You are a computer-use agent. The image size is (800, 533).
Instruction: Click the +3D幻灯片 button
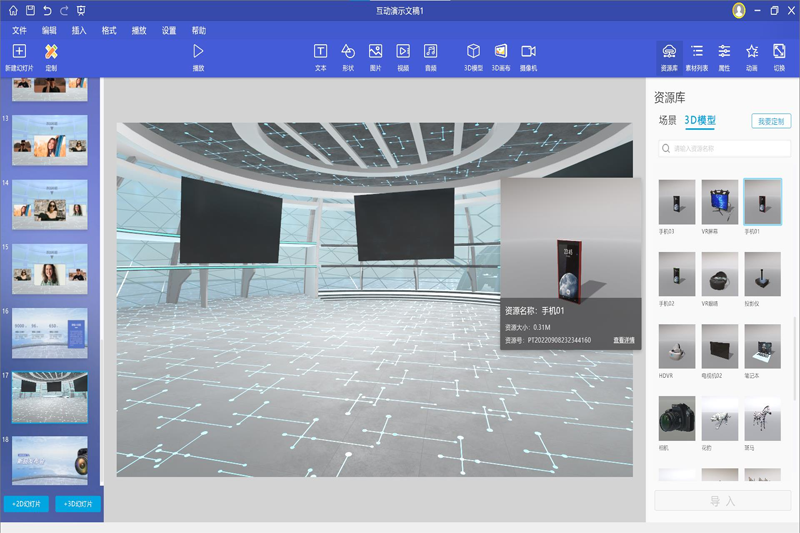pyautogui.click(x=78, y=504)
